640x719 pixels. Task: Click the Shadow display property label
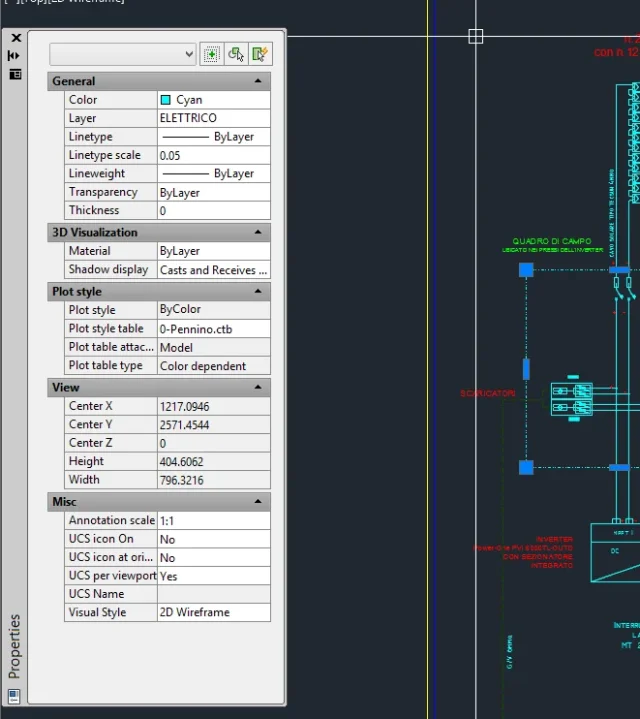[x=108, y=269]
